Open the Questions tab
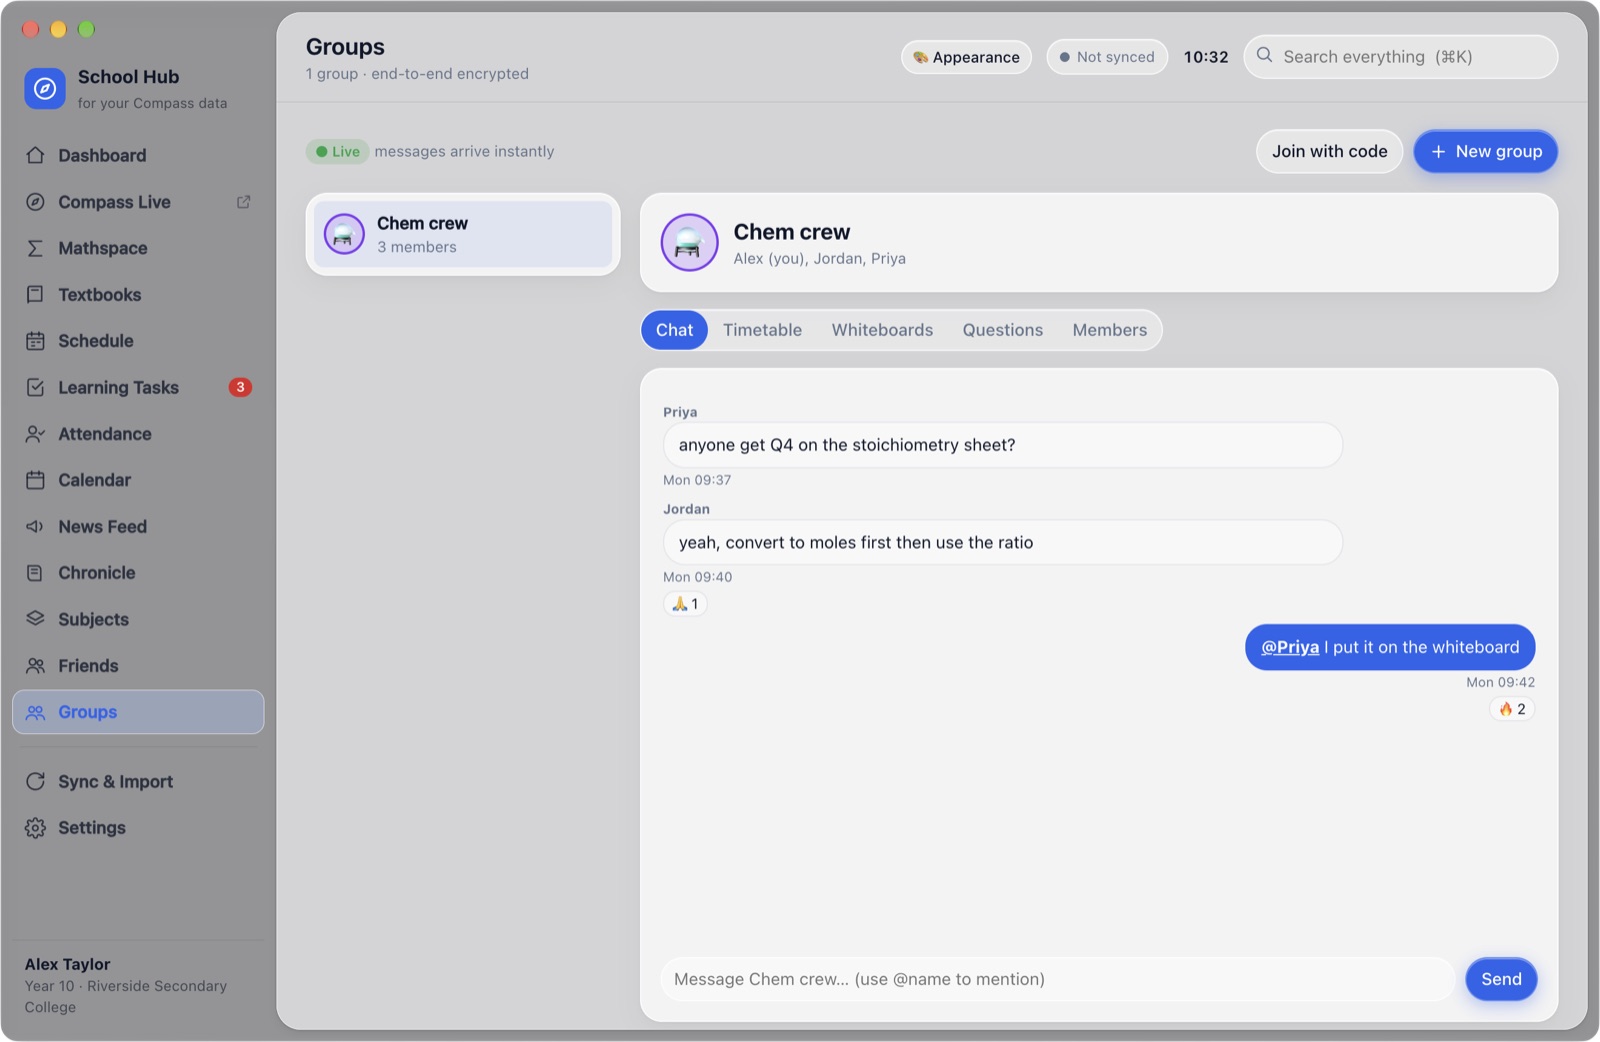Screen dimensions: 1600x1042 point(1002,330)
